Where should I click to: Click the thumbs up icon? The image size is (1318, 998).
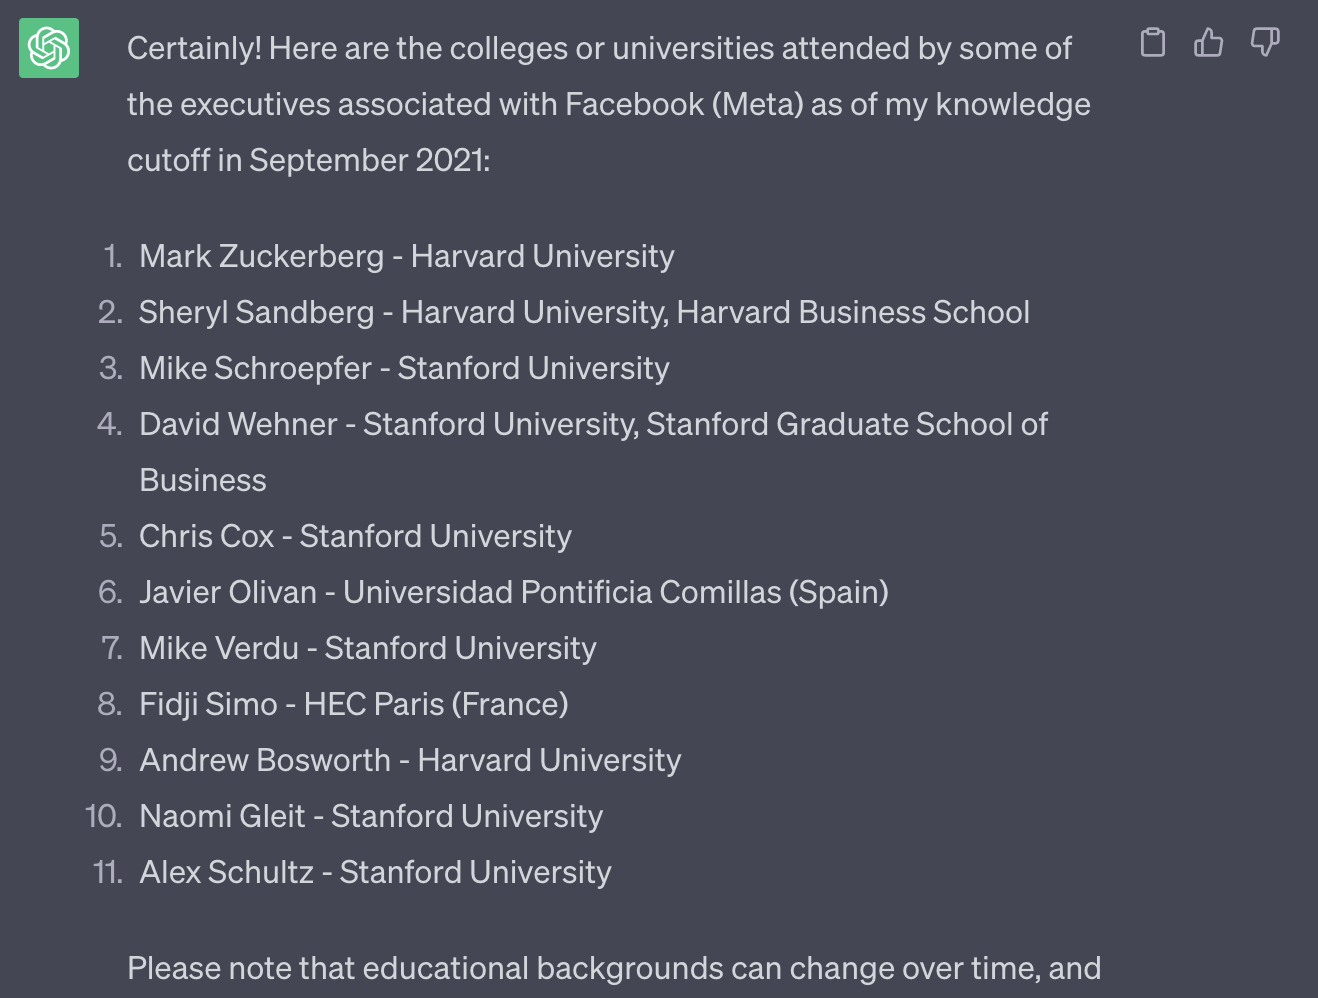(x=1209, y=42)
